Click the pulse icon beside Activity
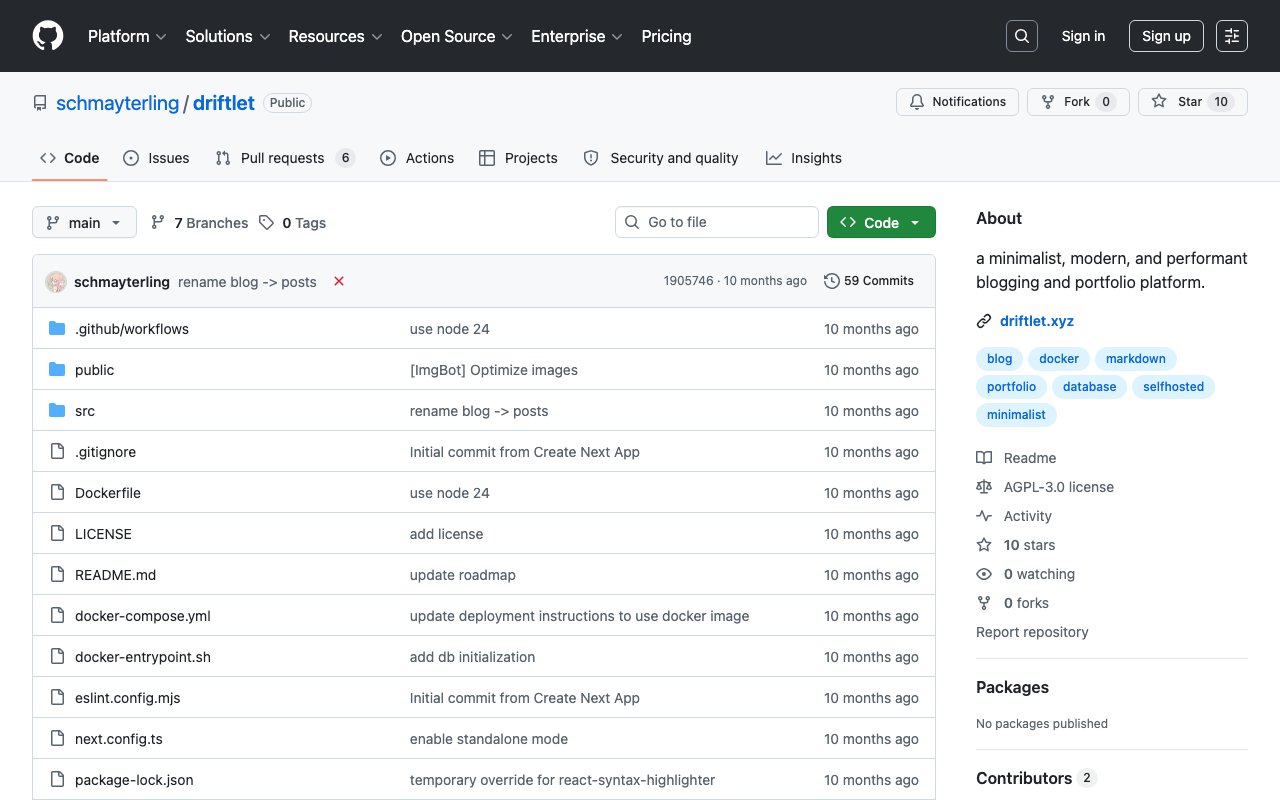The image size is (1280, 800). [984, 516]
